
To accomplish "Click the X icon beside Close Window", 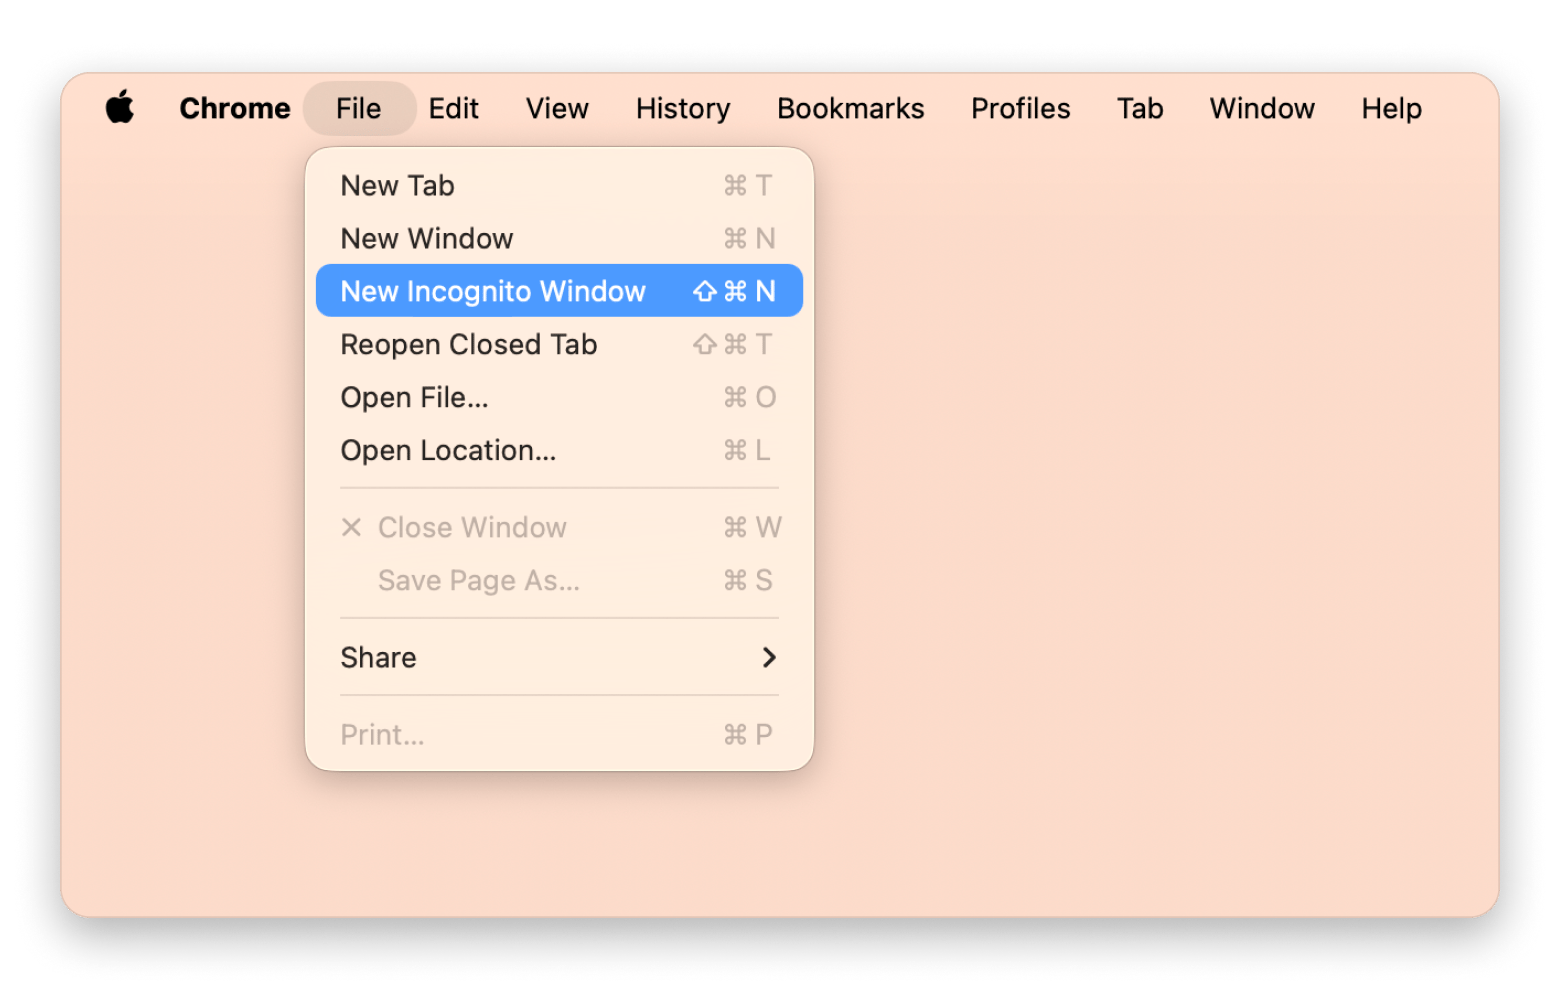I will point(351,527).
